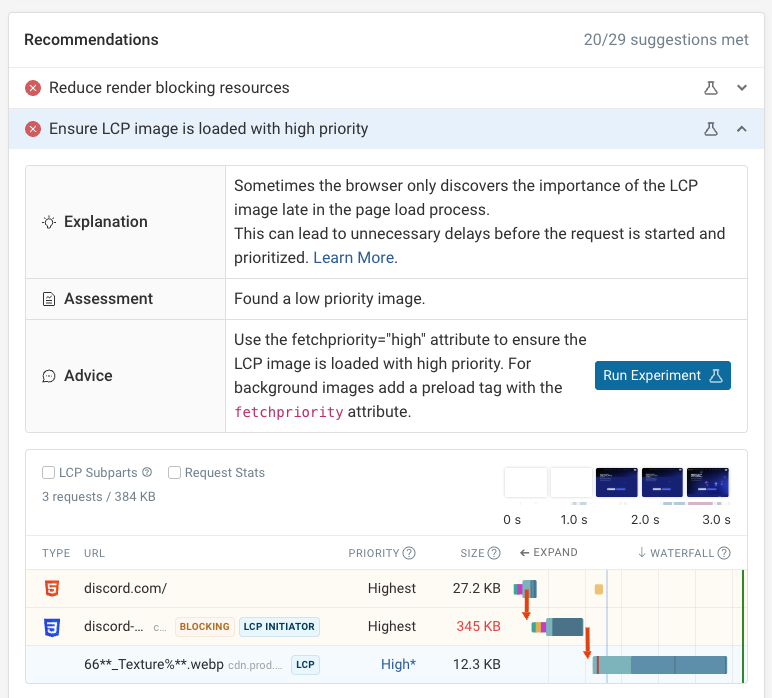Viewport: 772px width, 698px height.
Task: Click the 20/29 suggestions met text
Action: coord(666,39)
